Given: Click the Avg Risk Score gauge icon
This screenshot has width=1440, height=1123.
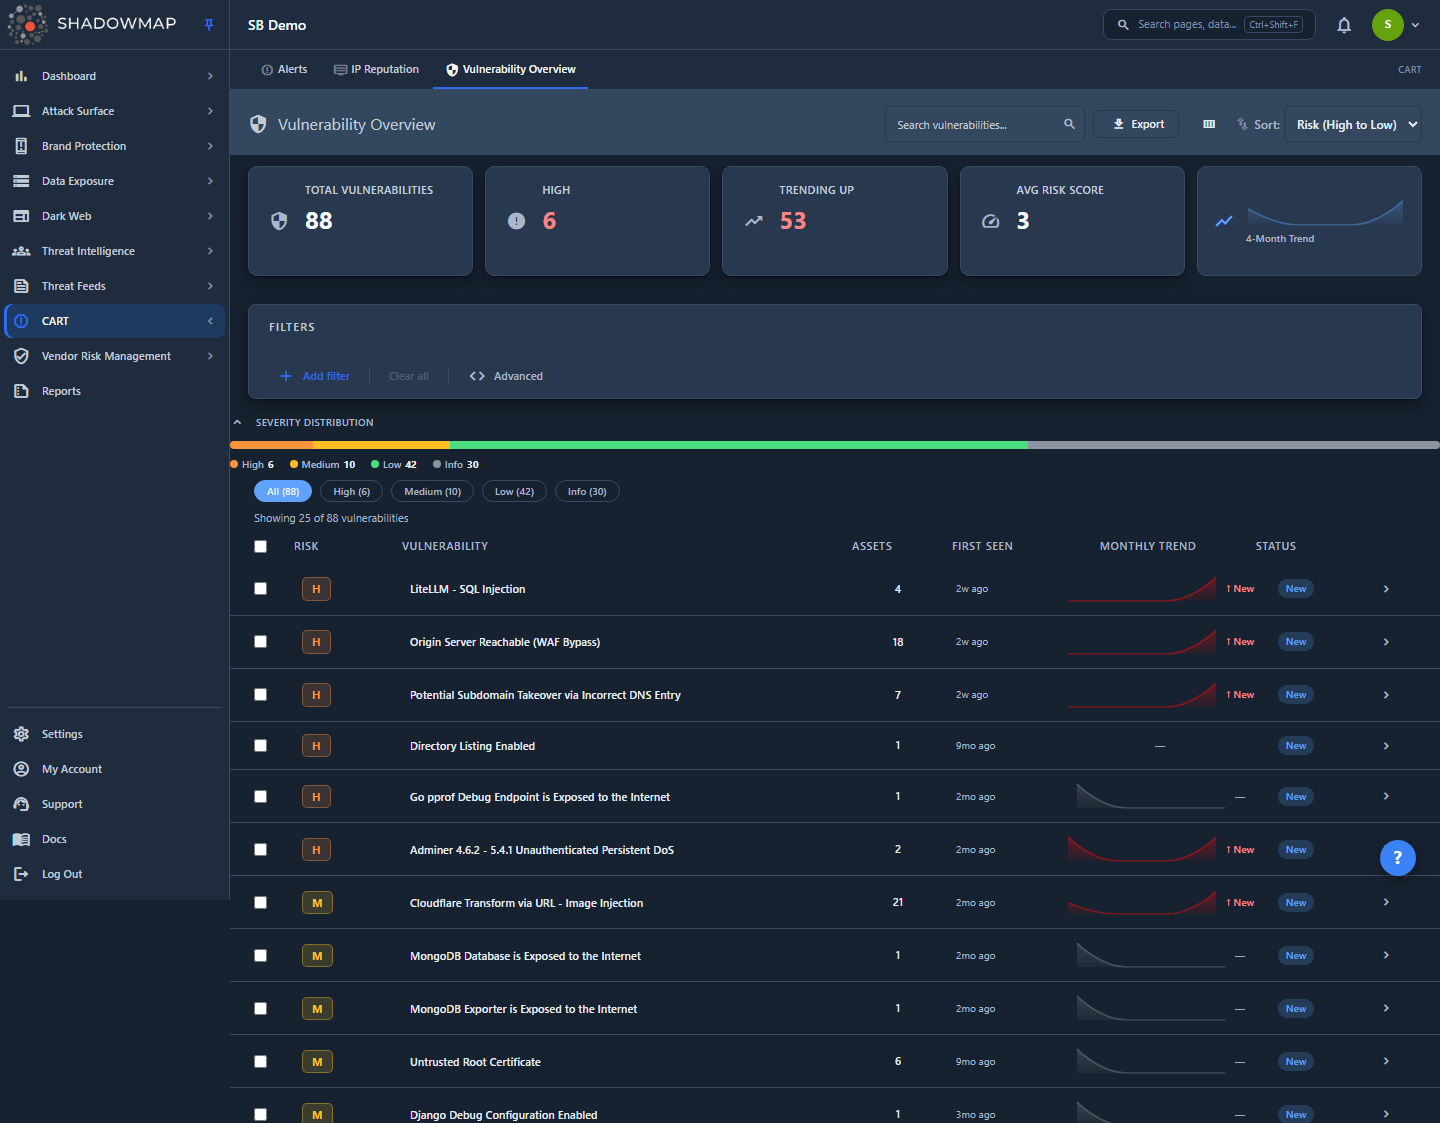Looking at the screenshot, I should click(x=990, y=221).
